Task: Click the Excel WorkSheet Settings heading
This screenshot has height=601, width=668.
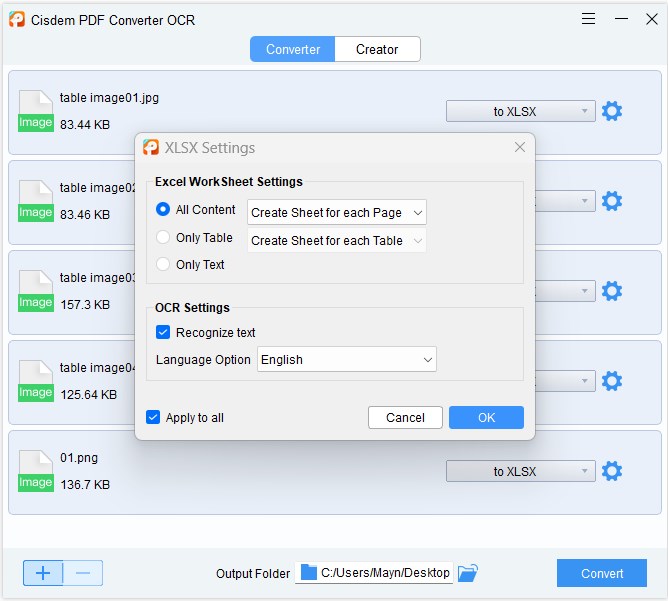Action: pyautogui.click(x=229, y=182)
